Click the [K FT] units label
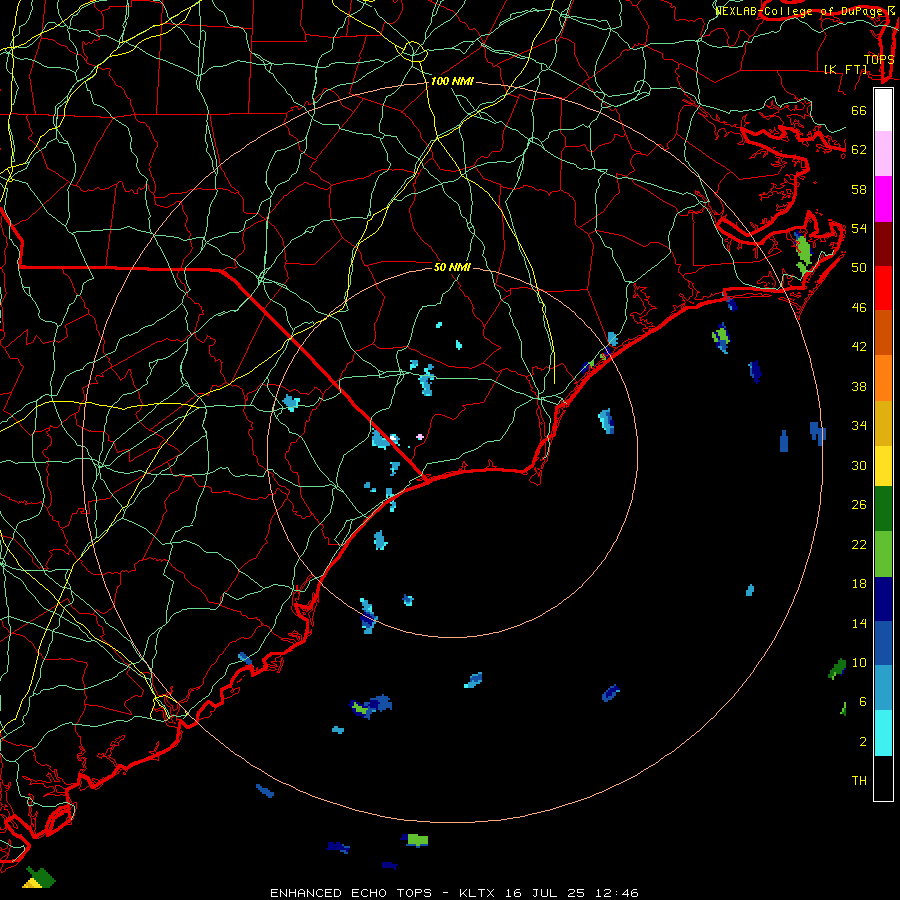 (x=845, y=69)
